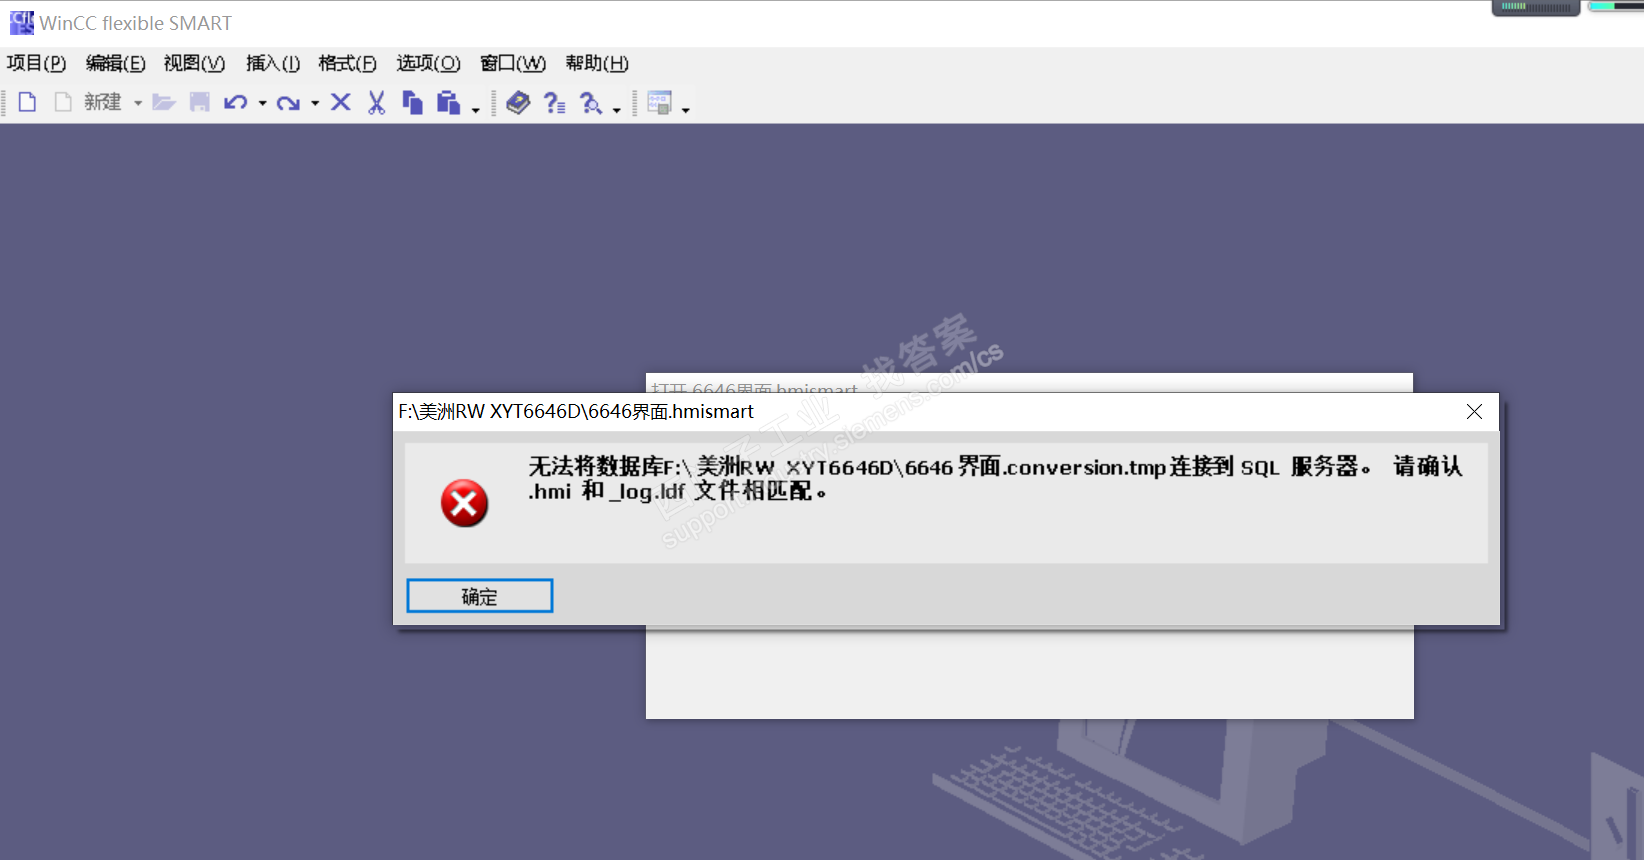The height and width of the screenshot is (860, 1644).
Task: Click the question mark magnifier search icon
Action: (591, 102)
